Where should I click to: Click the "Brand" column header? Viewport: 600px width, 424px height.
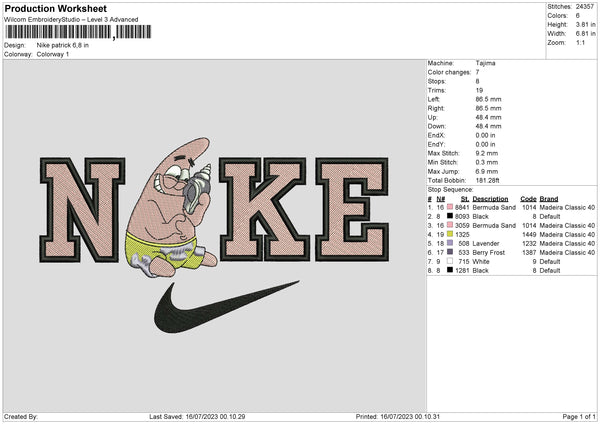pyautogui.click(x=549, y=199)
